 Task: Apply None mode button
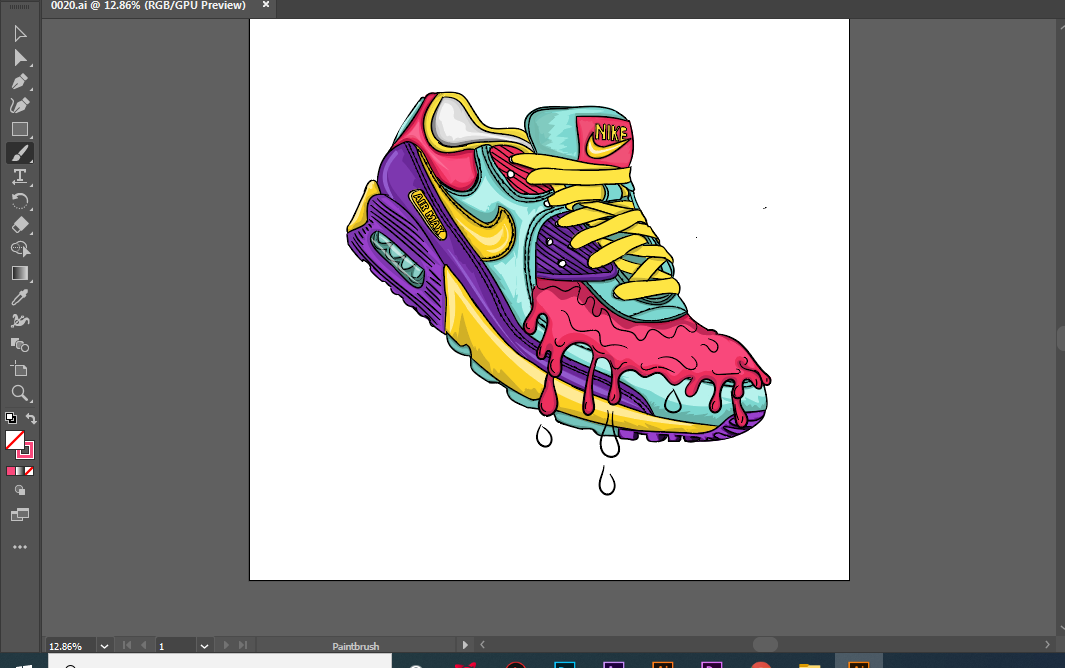tap(29, 471)
